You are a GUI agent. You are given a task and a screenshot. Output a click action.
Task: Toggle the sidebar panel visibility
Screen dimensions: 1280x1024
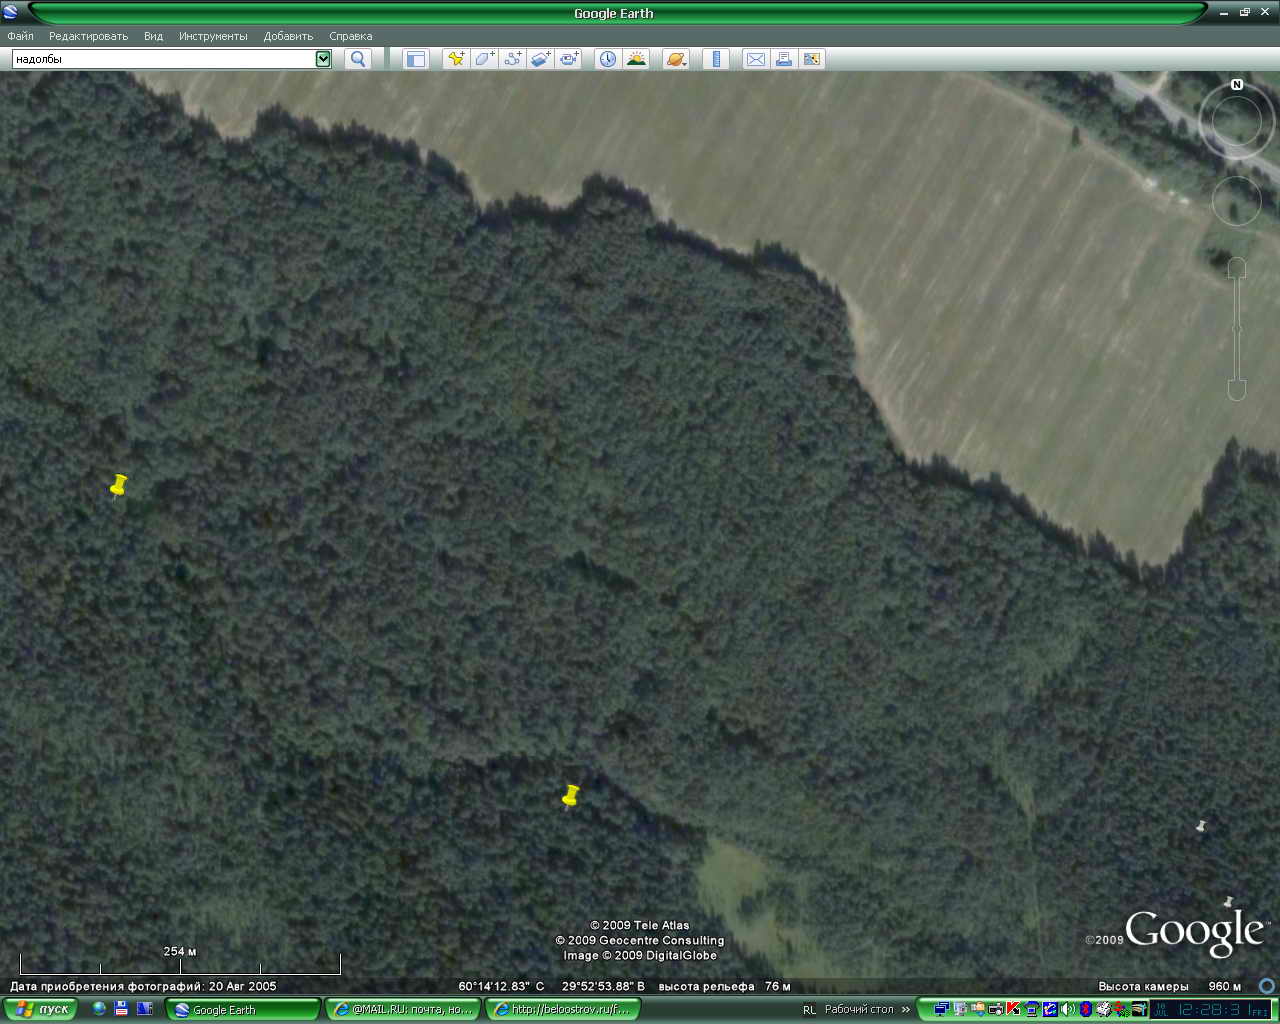pyautogui.click(x=415, y=59)
